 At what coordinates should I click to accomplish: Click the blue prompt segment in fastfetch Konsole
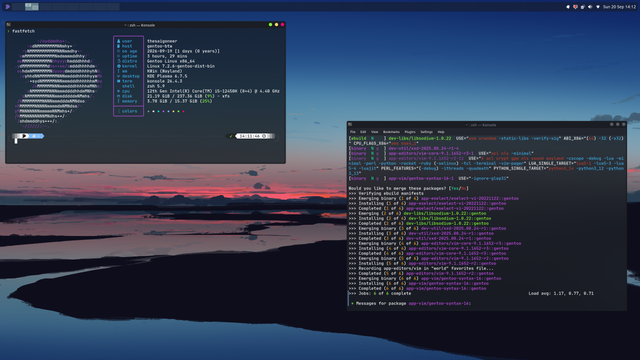click(x=36, y=136)
